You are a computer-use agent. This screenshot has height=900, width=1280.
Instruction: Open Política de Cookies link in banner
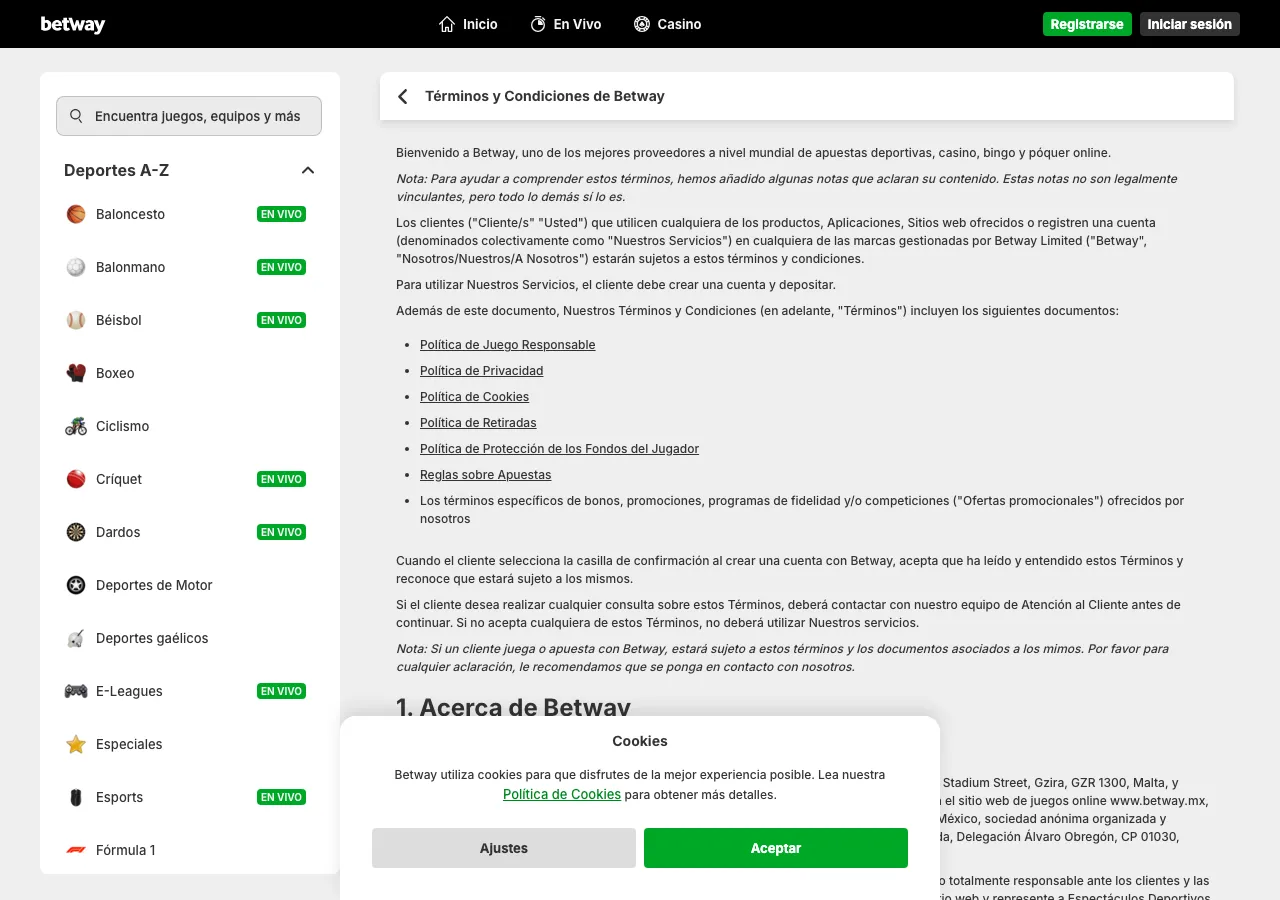coord(562,794)
